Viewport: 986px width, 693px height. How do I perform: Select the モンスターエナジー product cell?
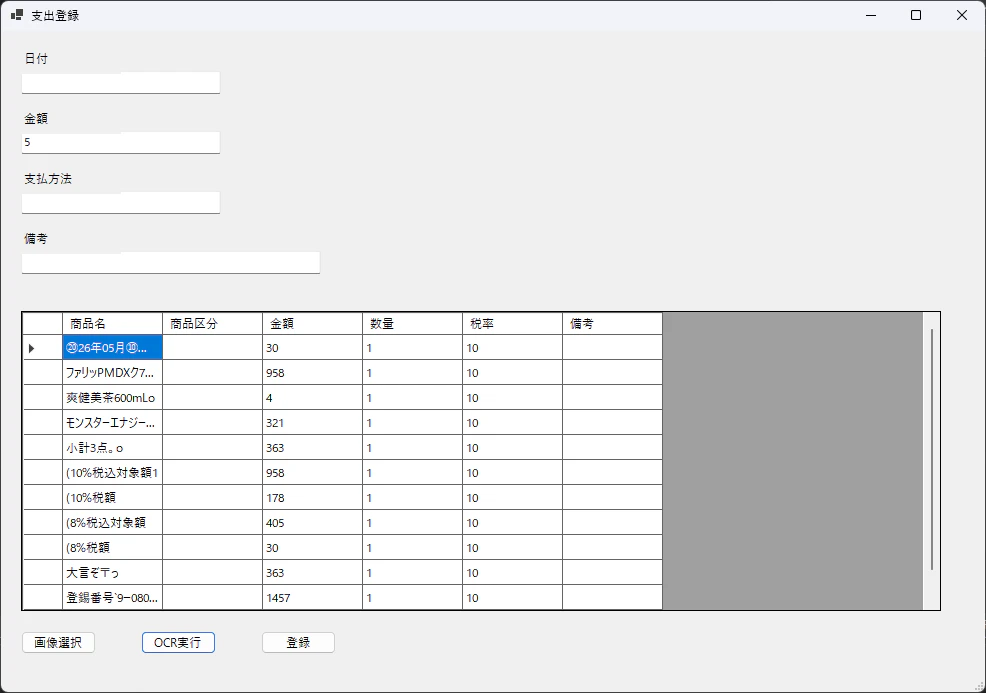pos(113,423)
